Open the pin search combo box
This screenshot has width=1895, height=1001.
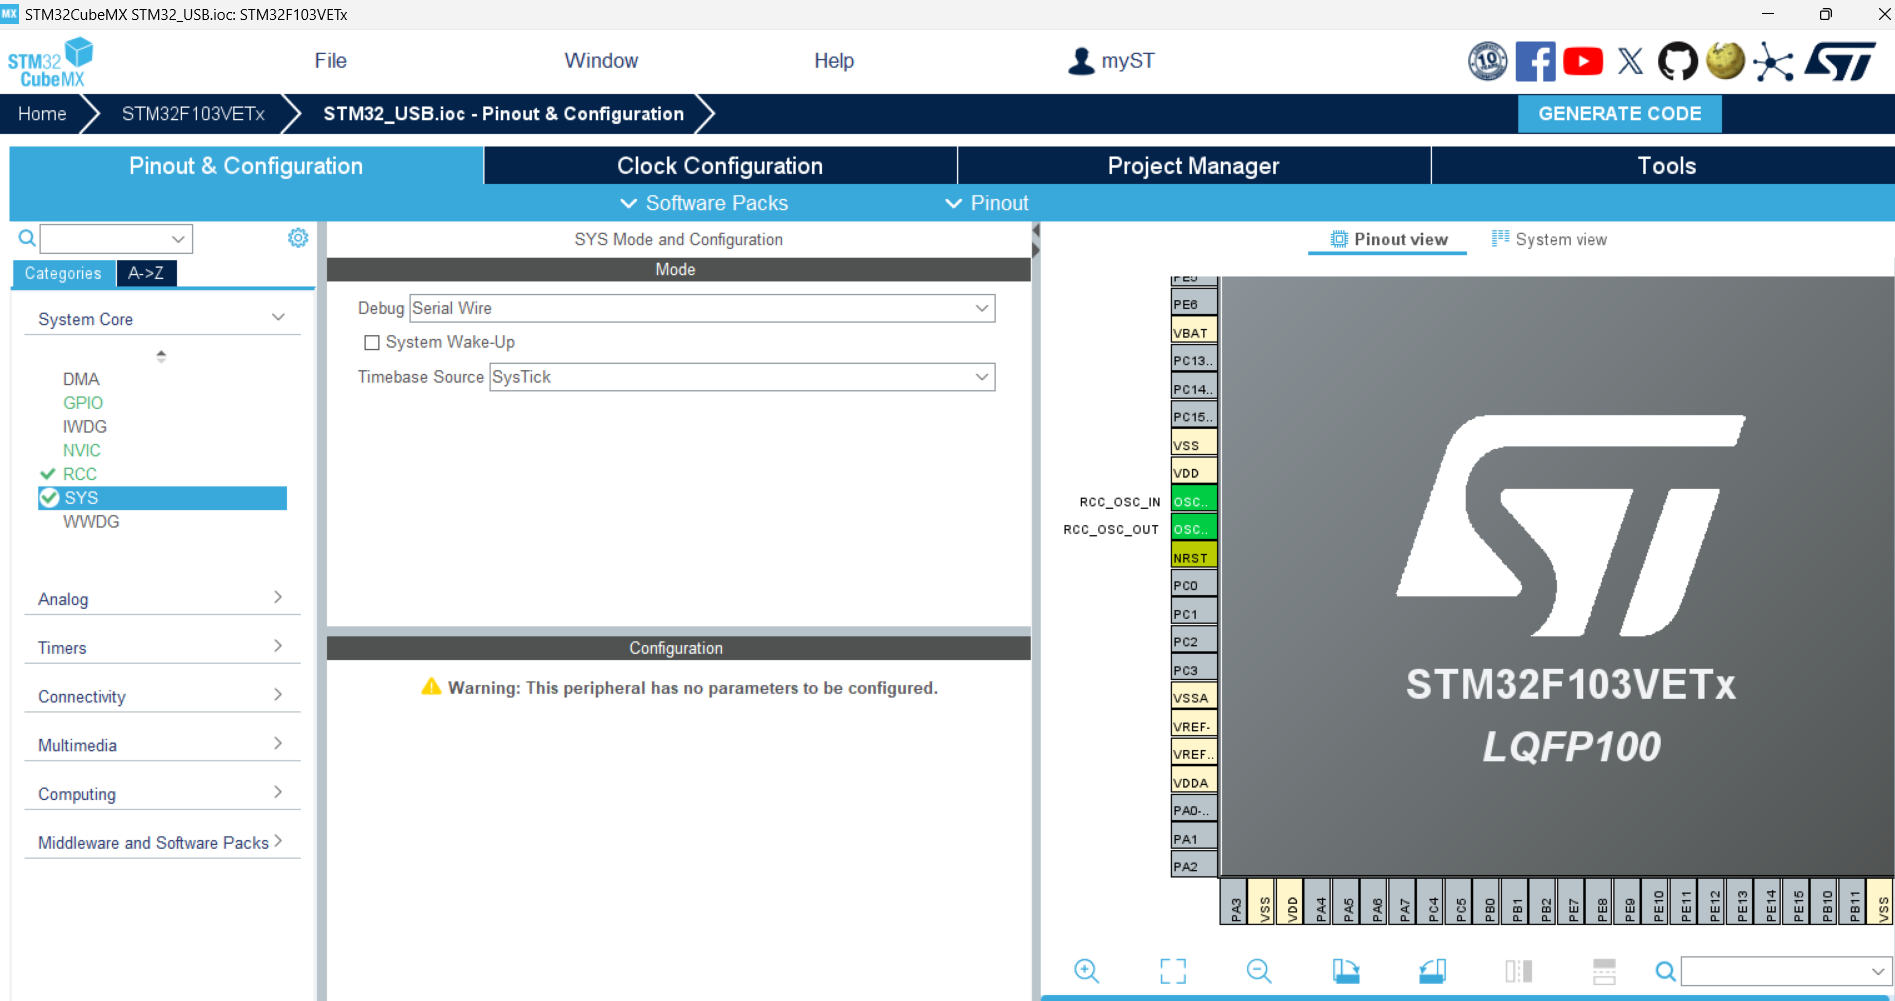click(1785, 971)
